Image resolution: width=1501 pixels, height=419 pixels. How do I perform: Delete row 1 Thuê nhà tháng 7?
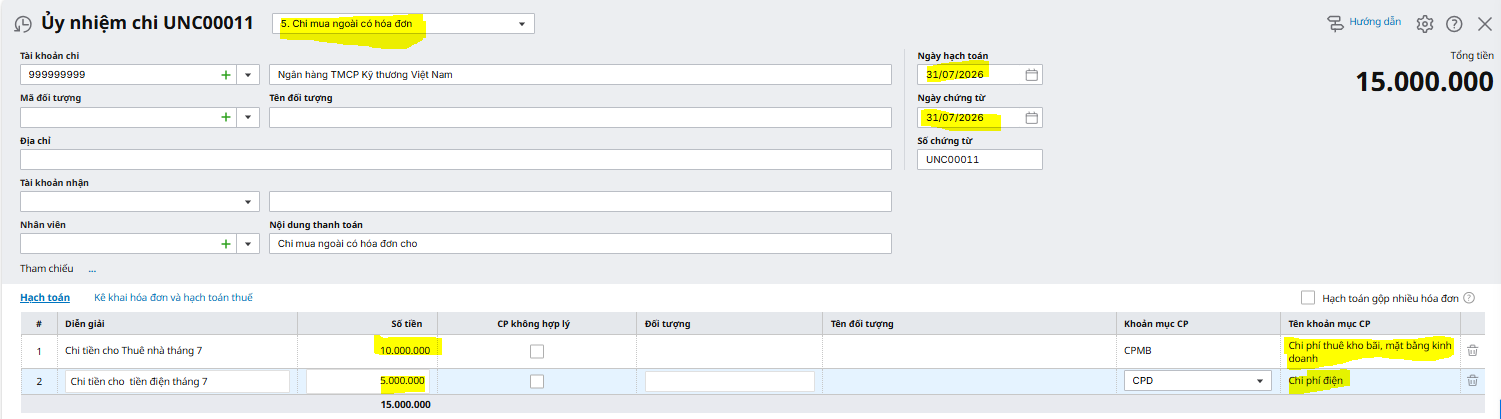[x=1472, y=350]
